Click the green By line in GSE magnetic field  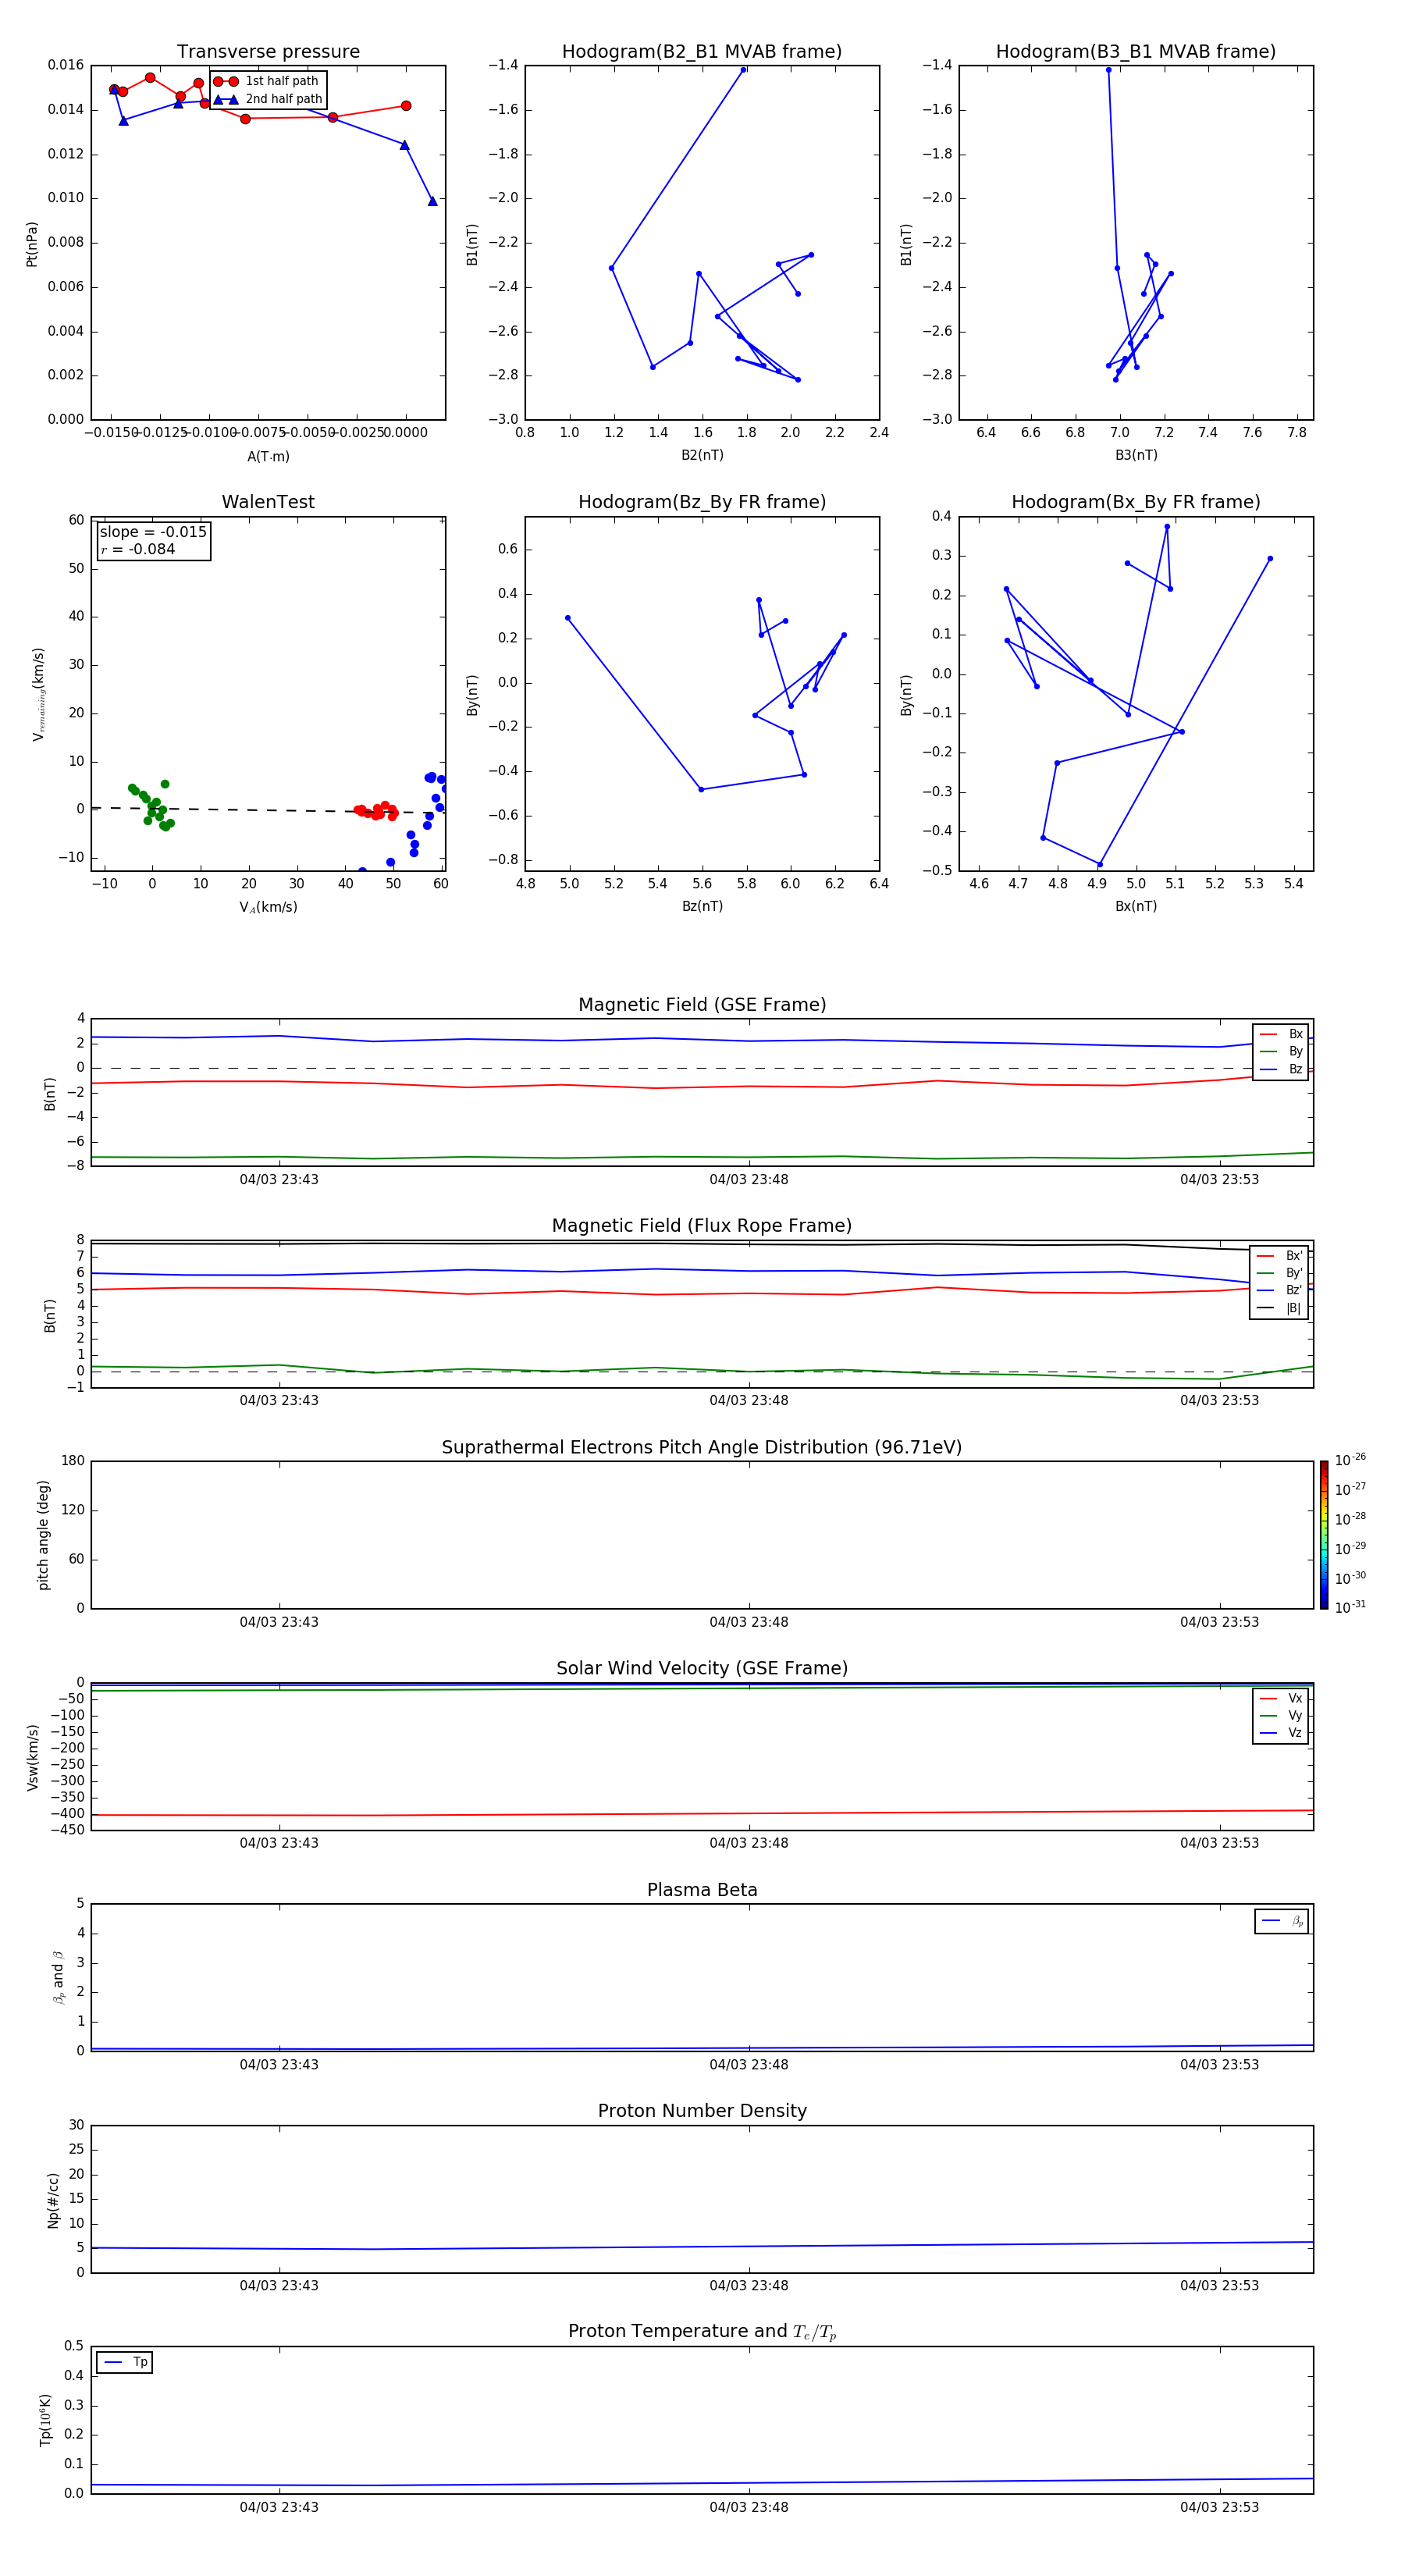(x=702, y=1157)
